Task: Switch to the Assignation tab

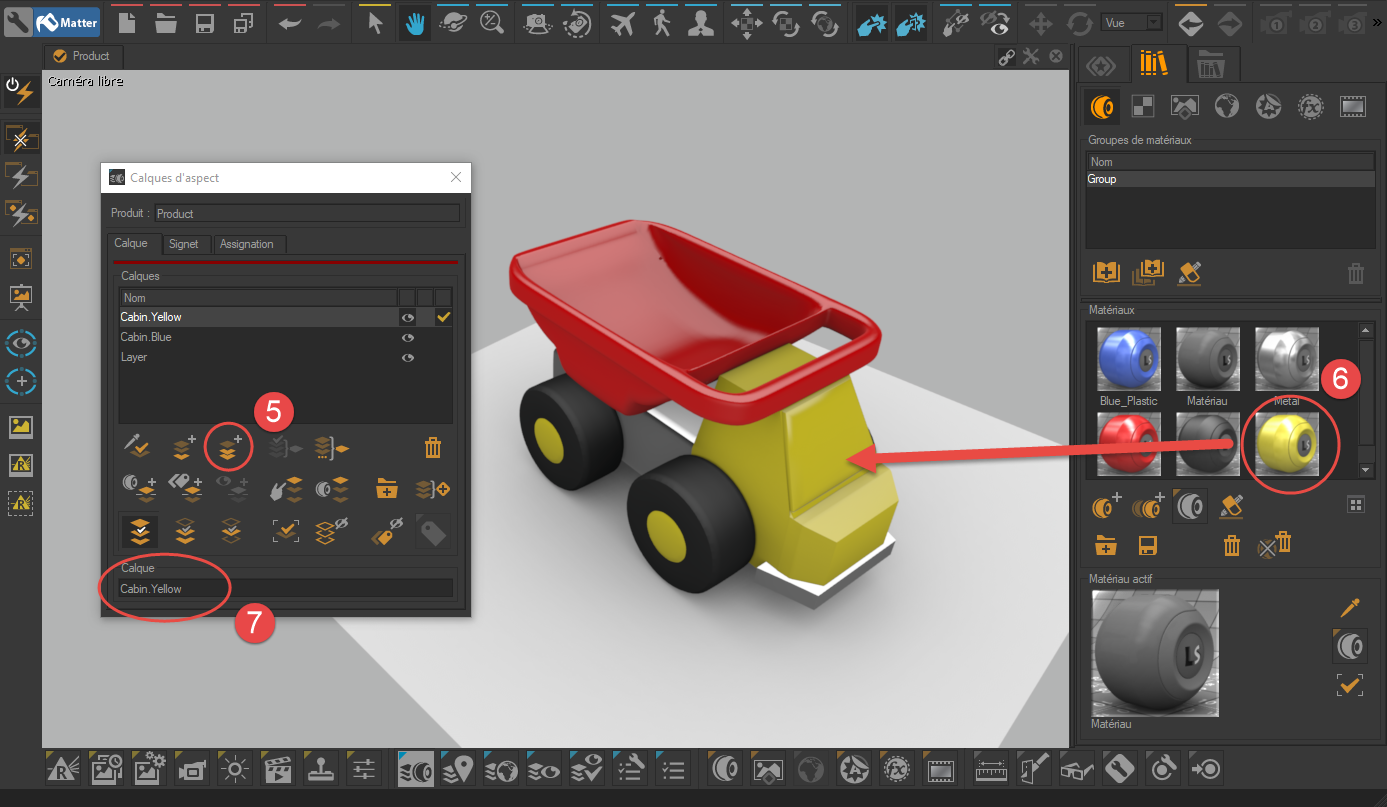Action: tap(248, 244)
